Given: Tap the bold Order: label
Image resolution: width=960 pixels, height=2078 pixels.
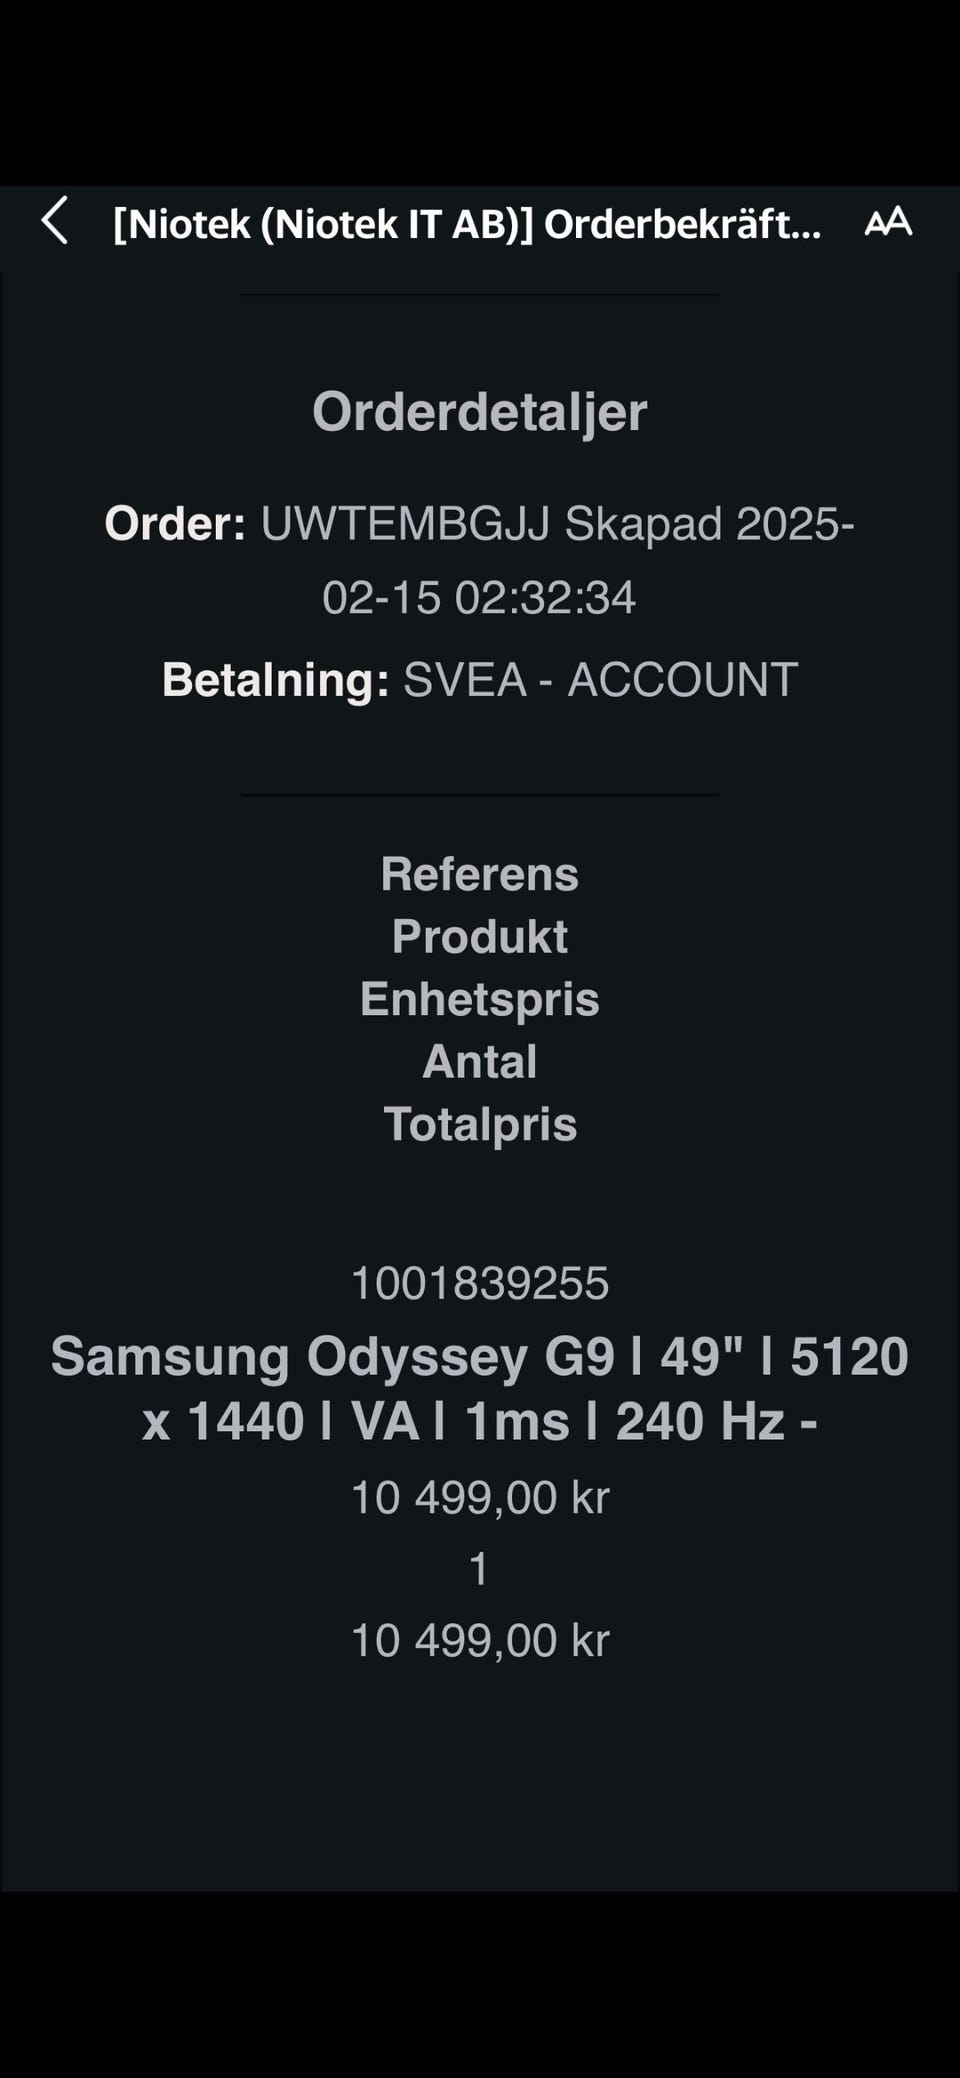Looking at the screenshot, I should 175,524.
